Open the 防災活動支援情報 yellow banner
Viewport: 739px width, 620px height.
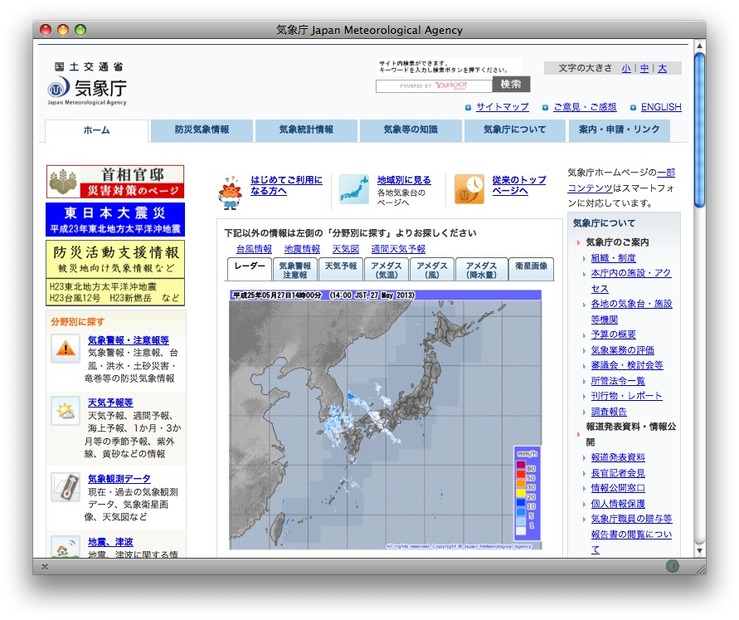pyautogui.click(x=115, y=273)
